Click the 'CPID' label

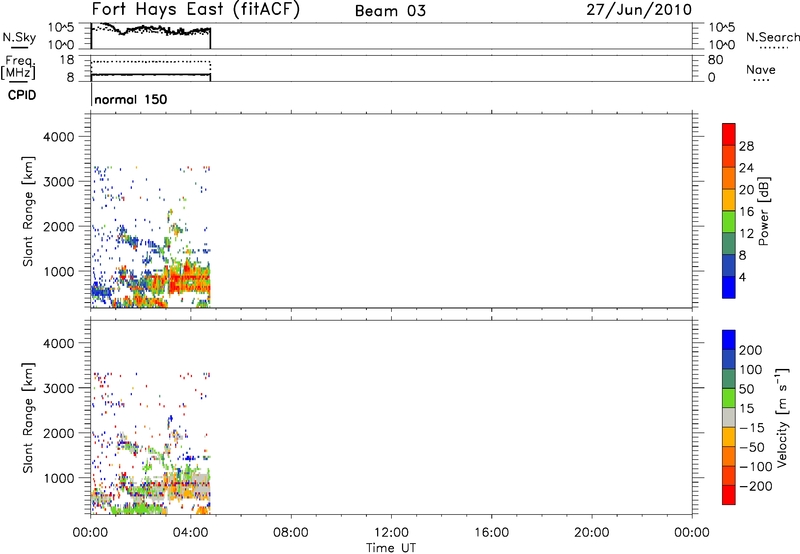point(22,95)
